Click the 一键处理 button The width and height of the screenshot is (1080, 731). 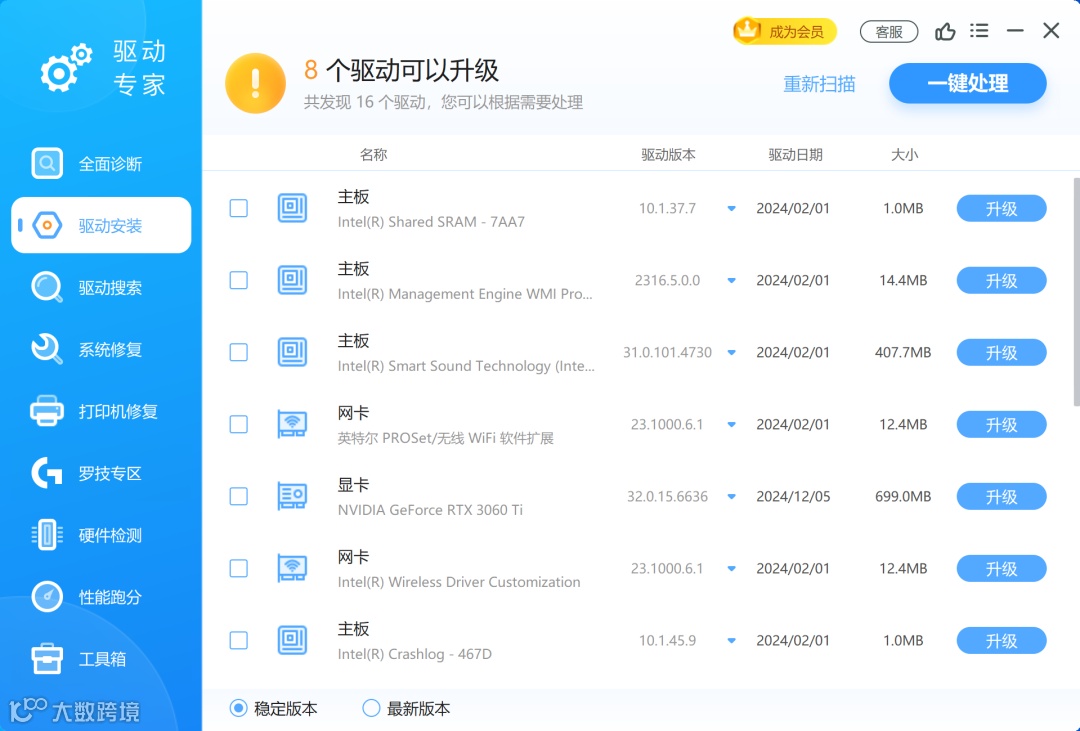968,83
